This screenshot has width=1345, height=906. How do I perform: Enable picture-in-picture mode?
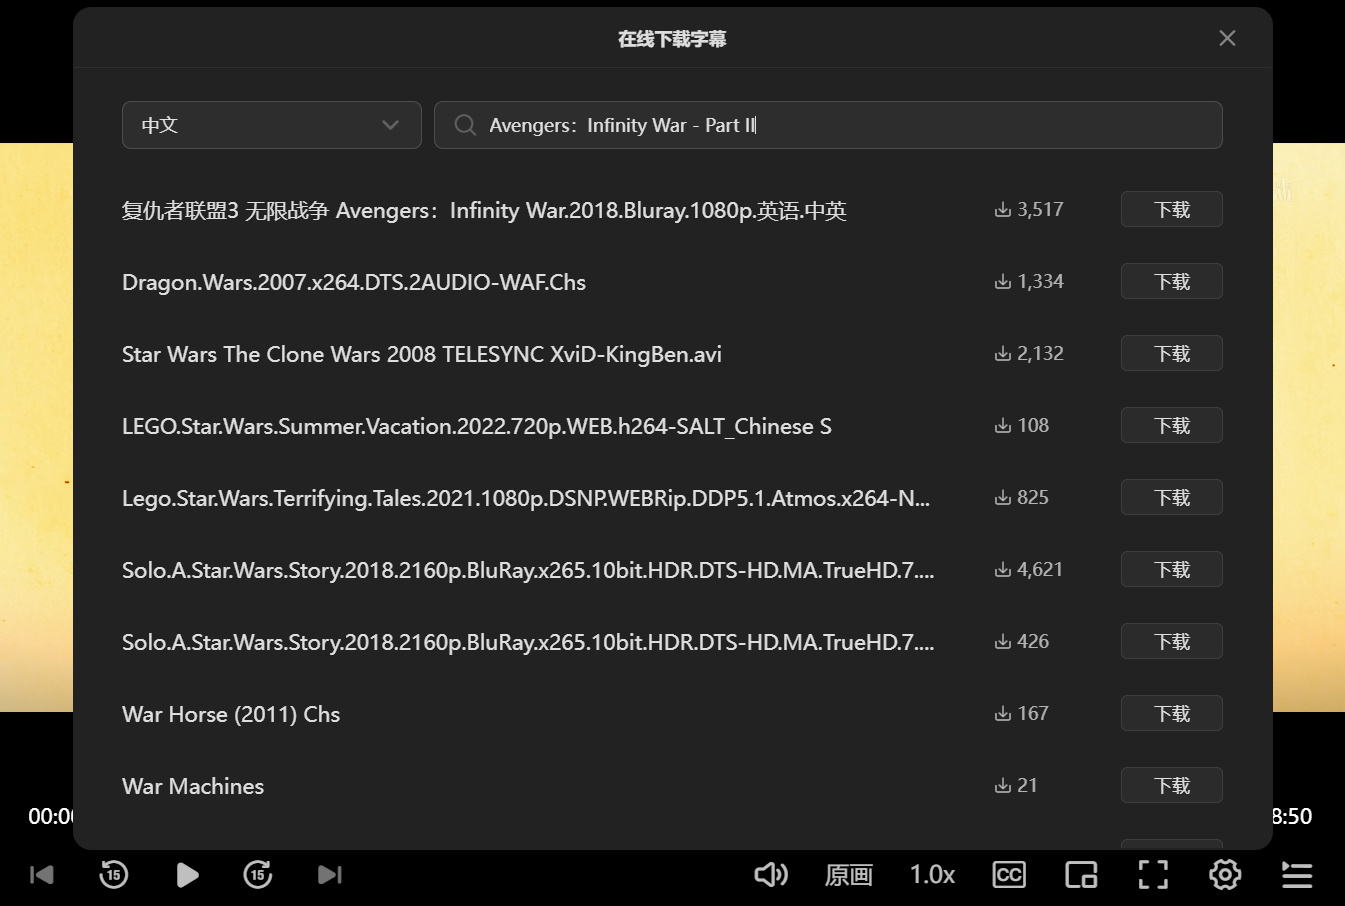(1081, 875)
